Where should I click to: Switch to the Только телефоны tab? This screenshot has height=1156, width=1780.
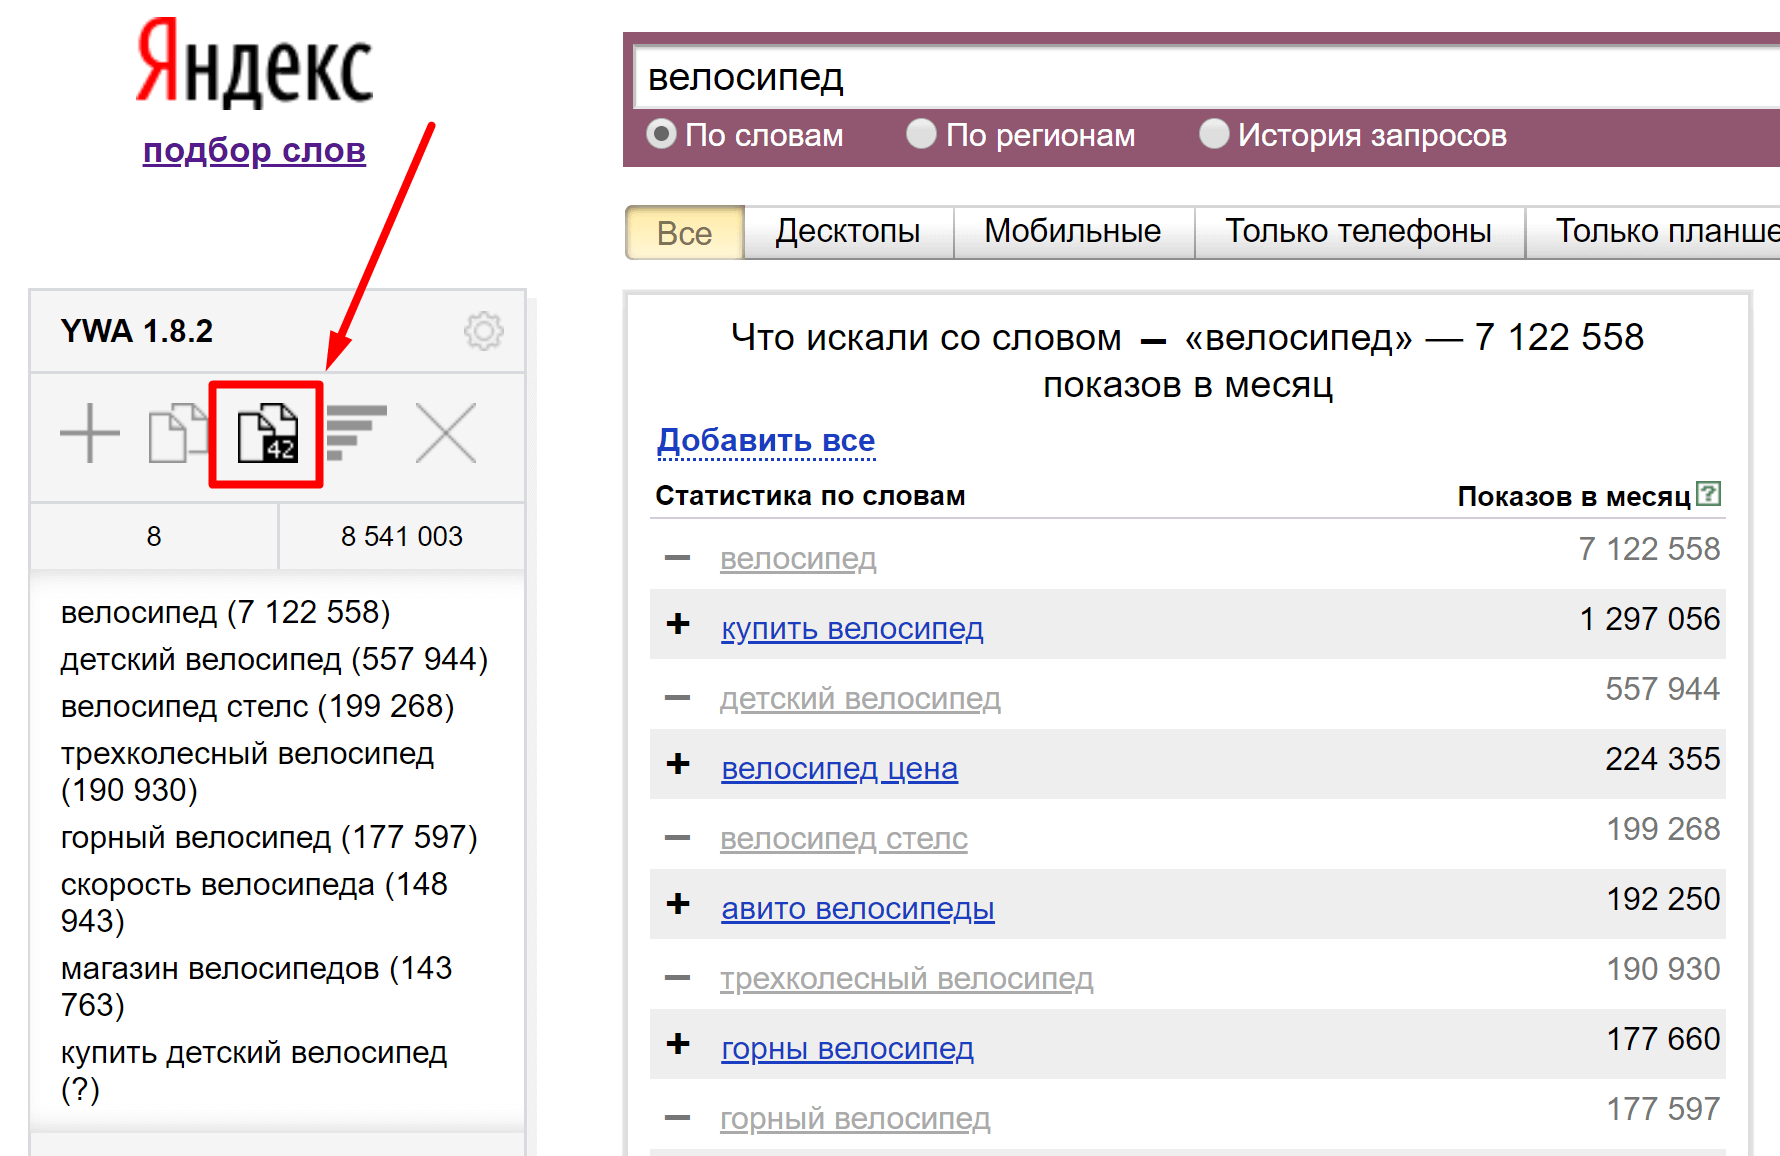click(x=1359, y=232)
